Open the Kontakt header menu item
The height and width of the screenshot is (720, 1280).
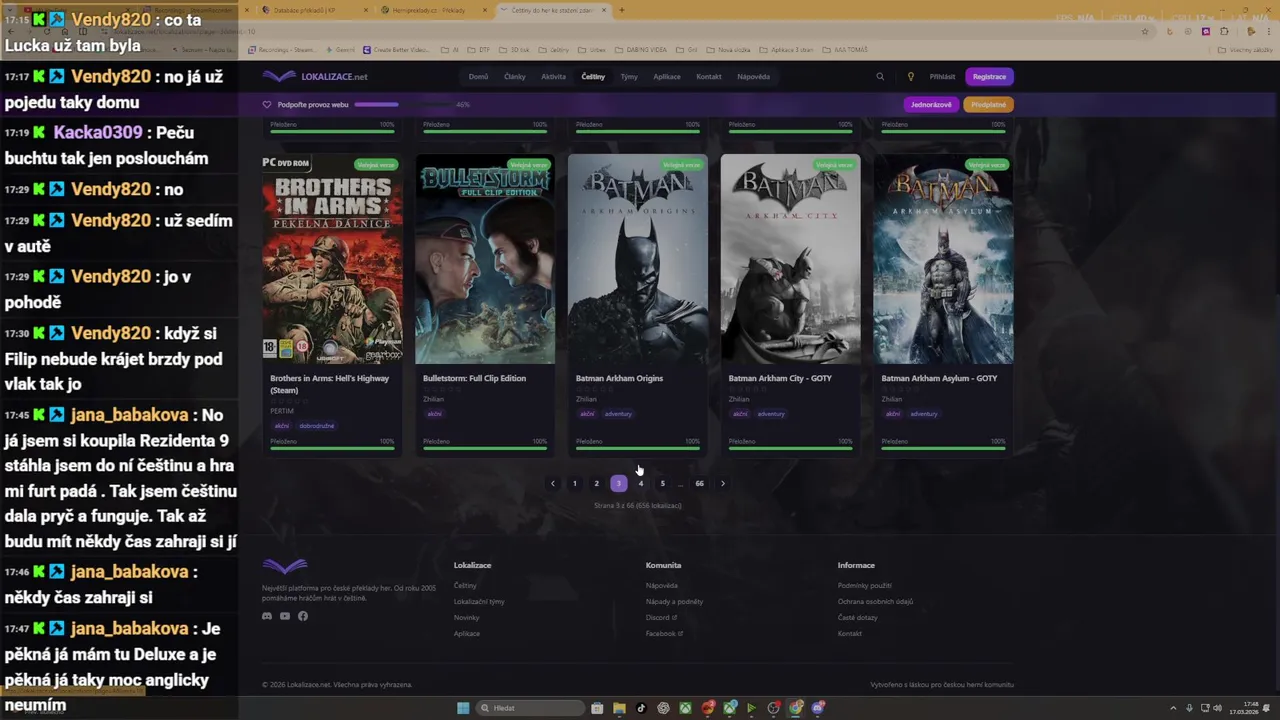click(709, 77)
